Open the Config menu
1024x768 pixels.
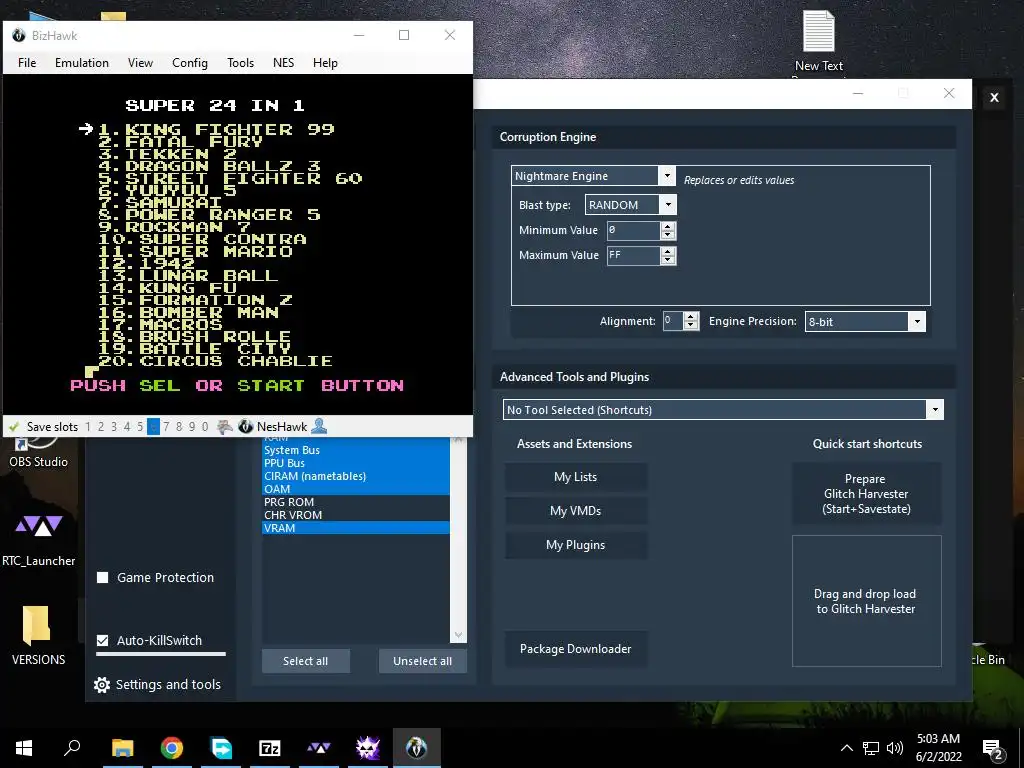(190, 63)
